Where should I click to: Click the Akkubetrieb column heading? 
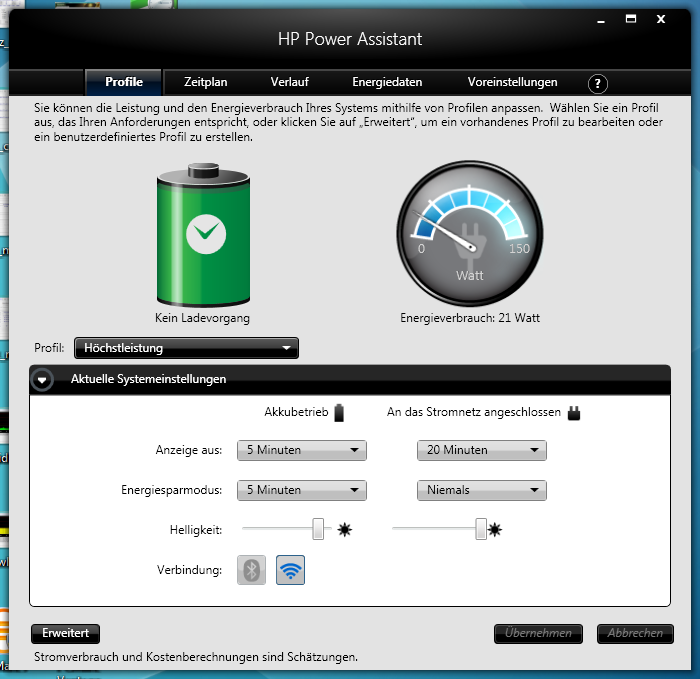pyautogui.click(x=296, y=412)
